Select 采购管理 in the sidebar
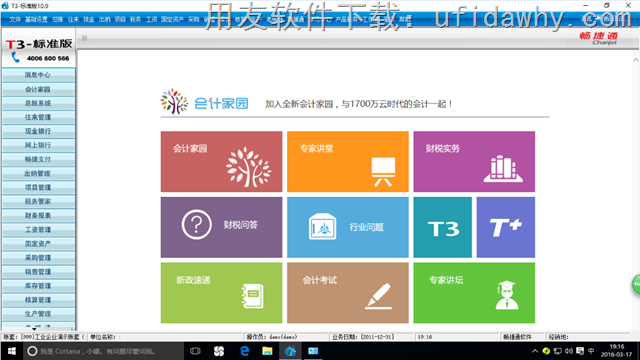The width and height of the screenshot is (640, 360). [x=38, y=258]
